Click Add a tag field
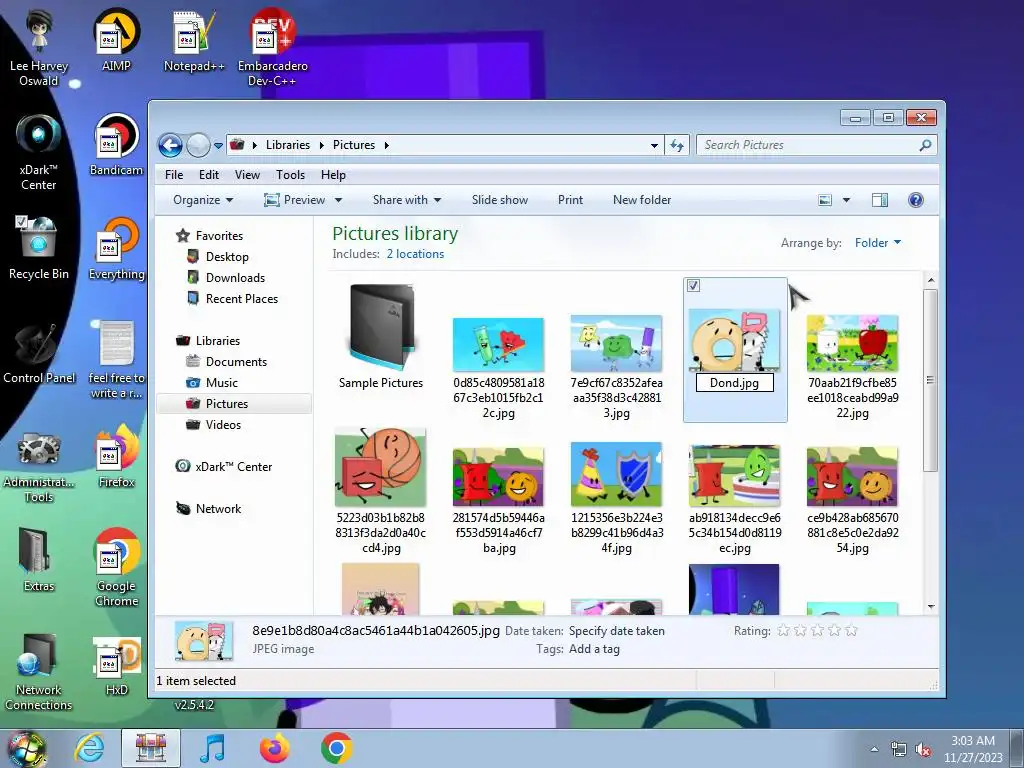This screenshot has width=1024, height=768. (594, 649)
